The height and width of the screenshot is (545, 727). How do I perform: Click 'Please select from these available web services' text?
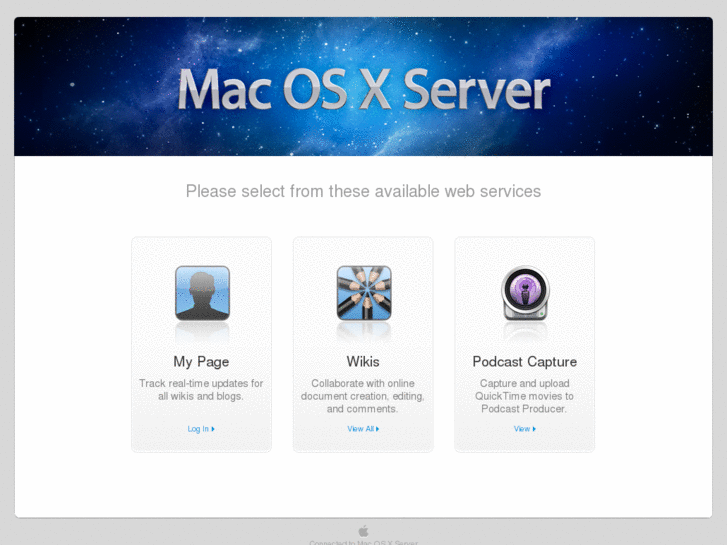(x=364, y=191)
